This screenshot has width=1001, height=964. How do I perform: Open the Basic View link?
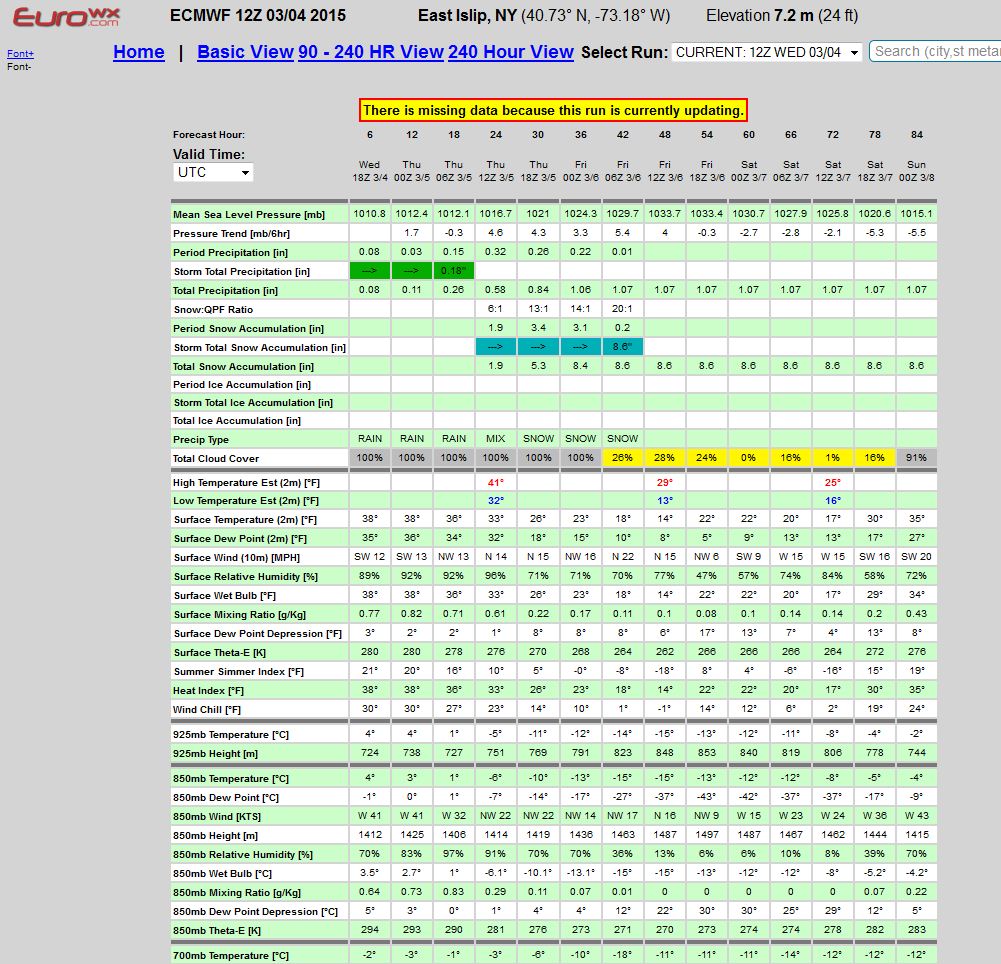point(245,52)
